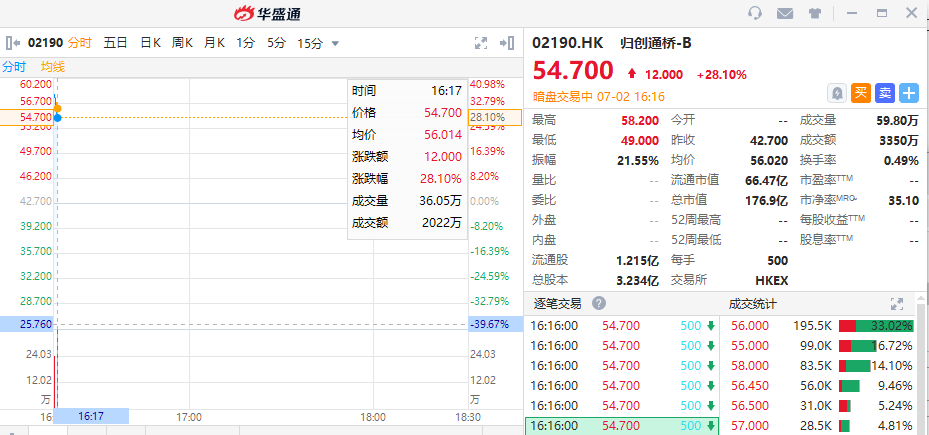Open the 成交统计 tab
The width and height of the screenshot is (929, 435).
point(752,304)
